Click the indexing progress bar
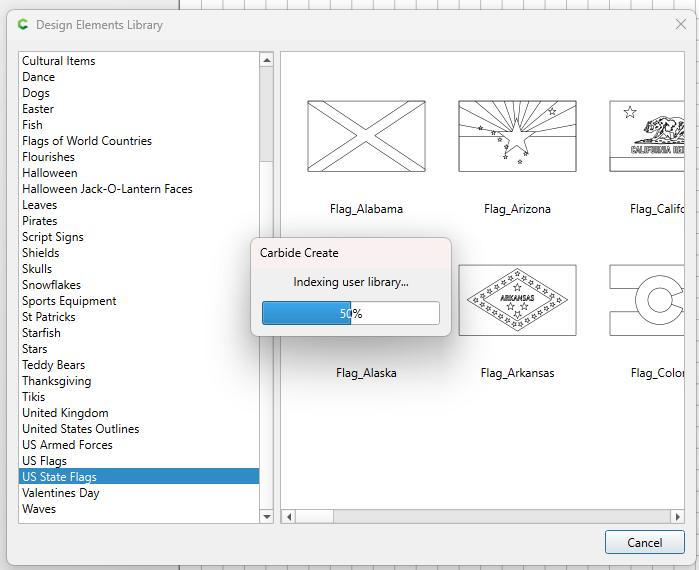The height and width of the screenshot is (570, 699). tap(351, 313)
